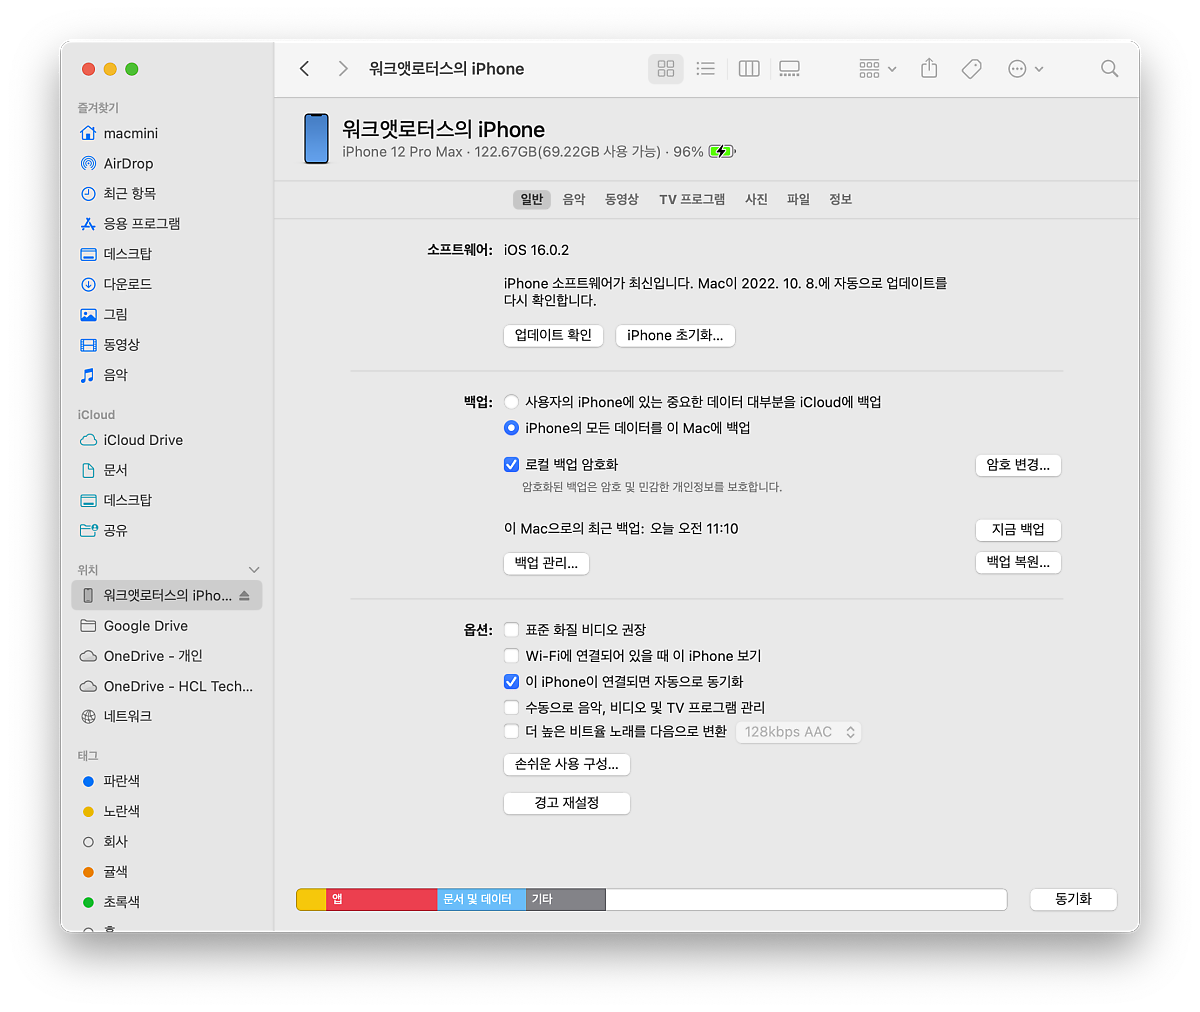Screen dimensions: 1200x1012
Task: Open 네트워크 in sidebar
Action: click(127, 716)
